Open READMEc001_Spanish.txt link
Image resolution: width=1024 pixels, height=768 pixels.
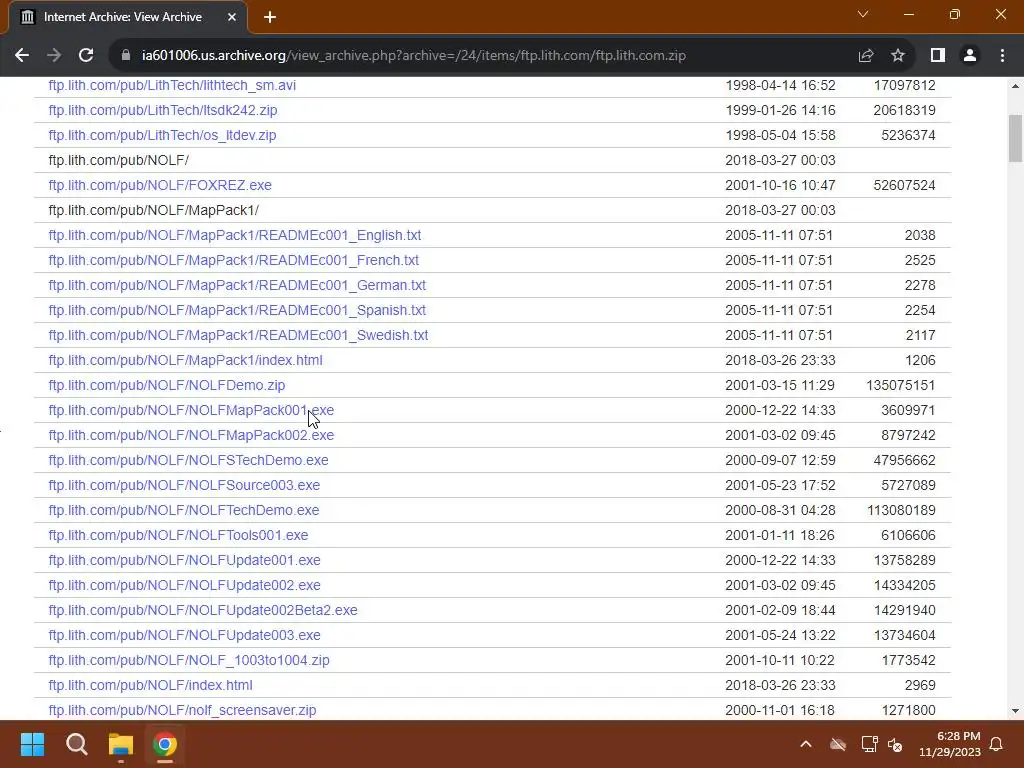(237, 310)
